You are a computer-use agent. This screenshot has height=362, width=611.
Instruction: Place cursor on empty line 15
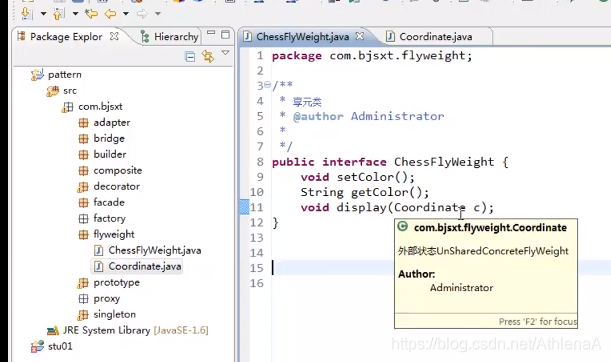(440, 268)
